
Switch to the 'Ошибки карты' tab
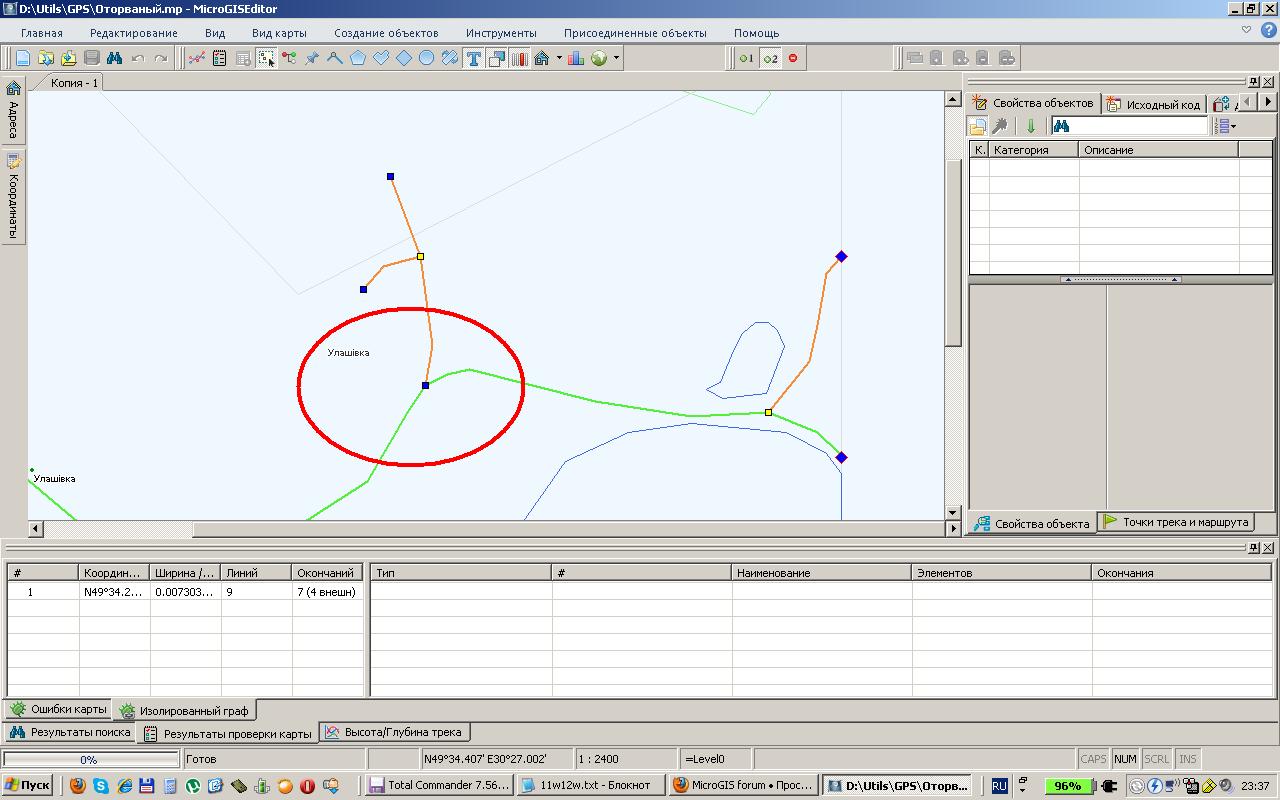pos(58,709)
